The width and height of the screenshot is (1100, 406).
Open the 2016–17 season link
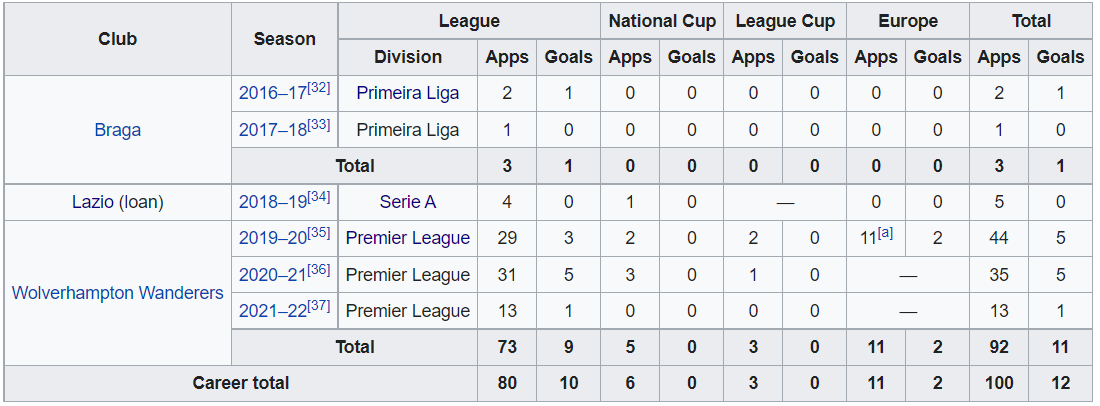click(273, 93)
